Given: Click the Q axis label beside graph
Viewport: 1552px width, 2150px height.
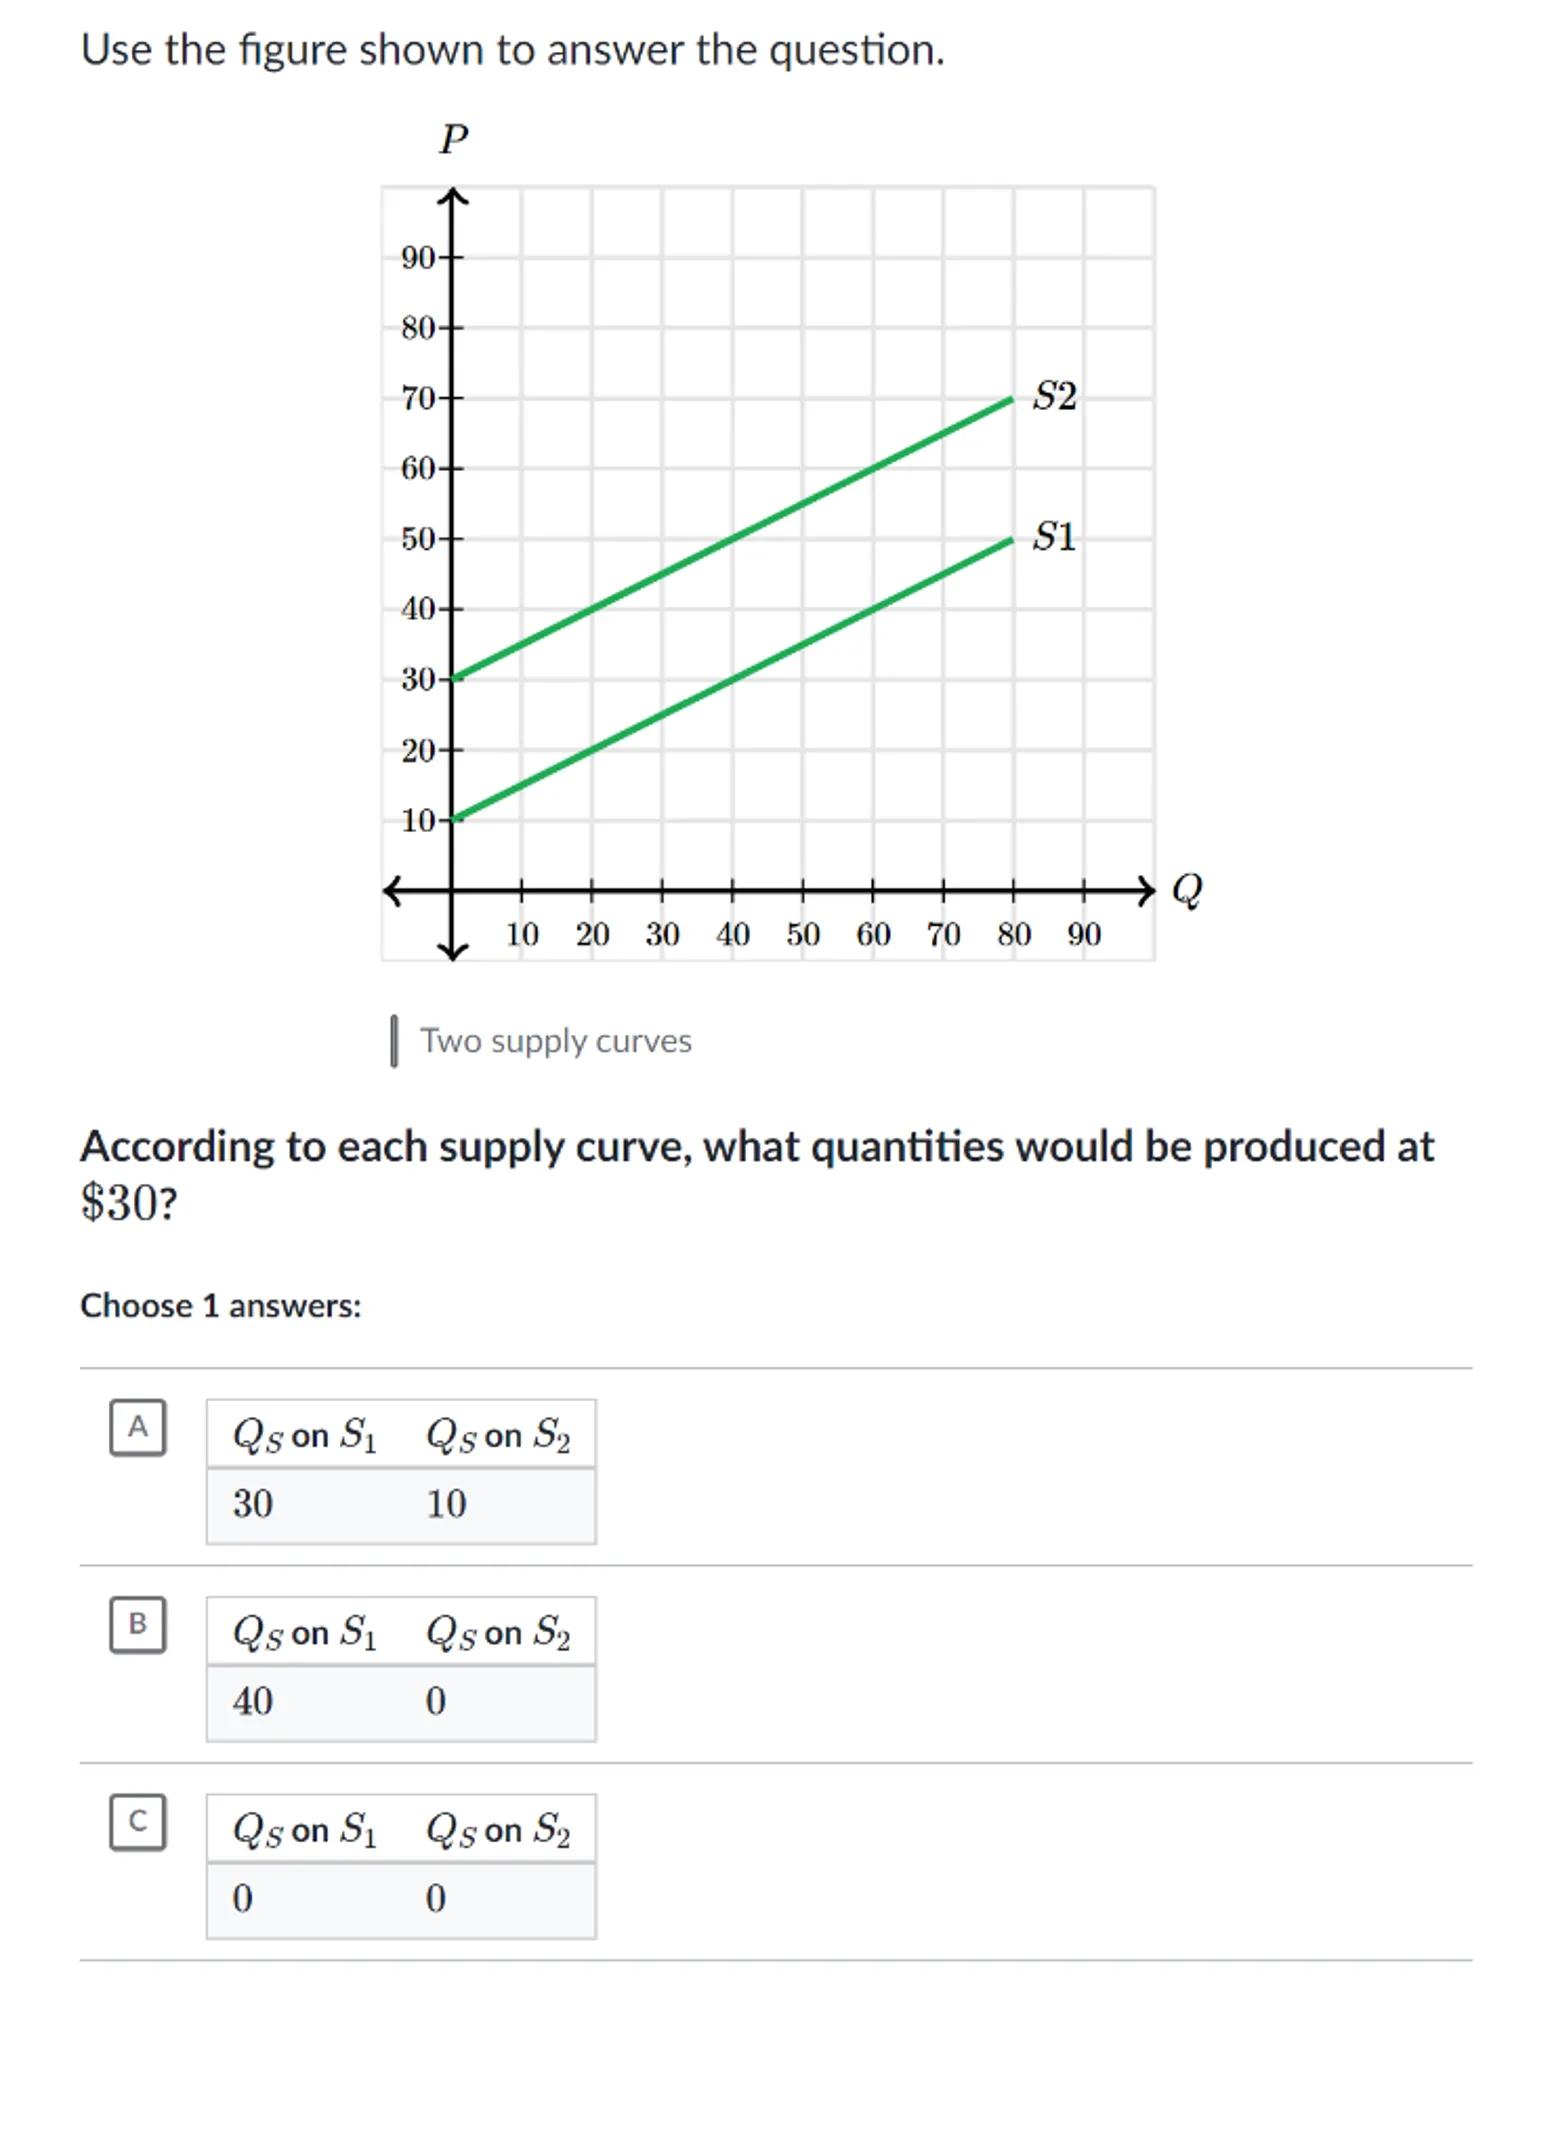Looking at the screenshot, I should click(x=1186, y=888).
